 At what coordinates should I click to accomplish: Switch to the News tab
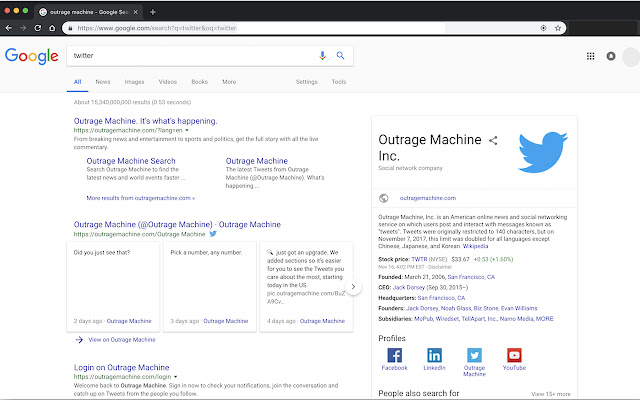coord(103,82)
